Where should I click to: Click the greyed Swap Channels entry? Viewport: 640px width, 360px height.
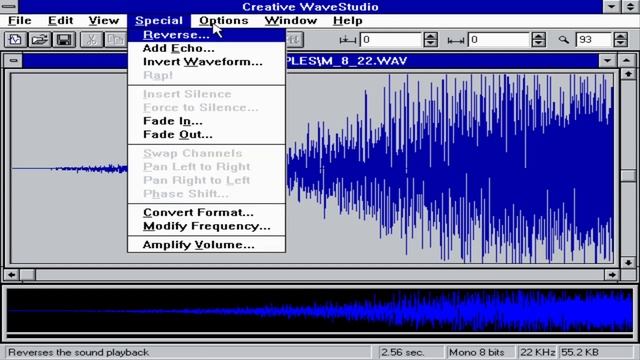[x=207, y=153]
